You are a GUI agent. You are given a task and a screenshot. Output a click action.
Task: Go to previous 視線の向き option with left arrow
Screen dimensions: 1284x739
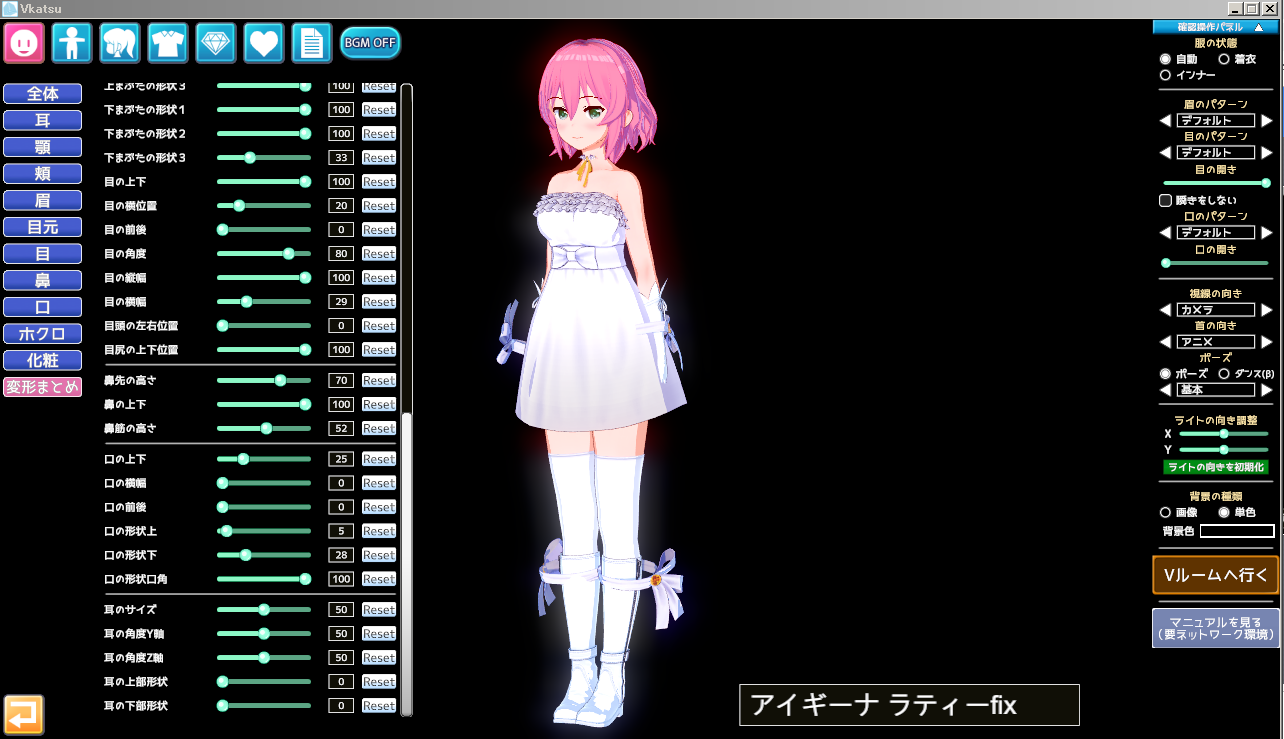(1165, 310)
